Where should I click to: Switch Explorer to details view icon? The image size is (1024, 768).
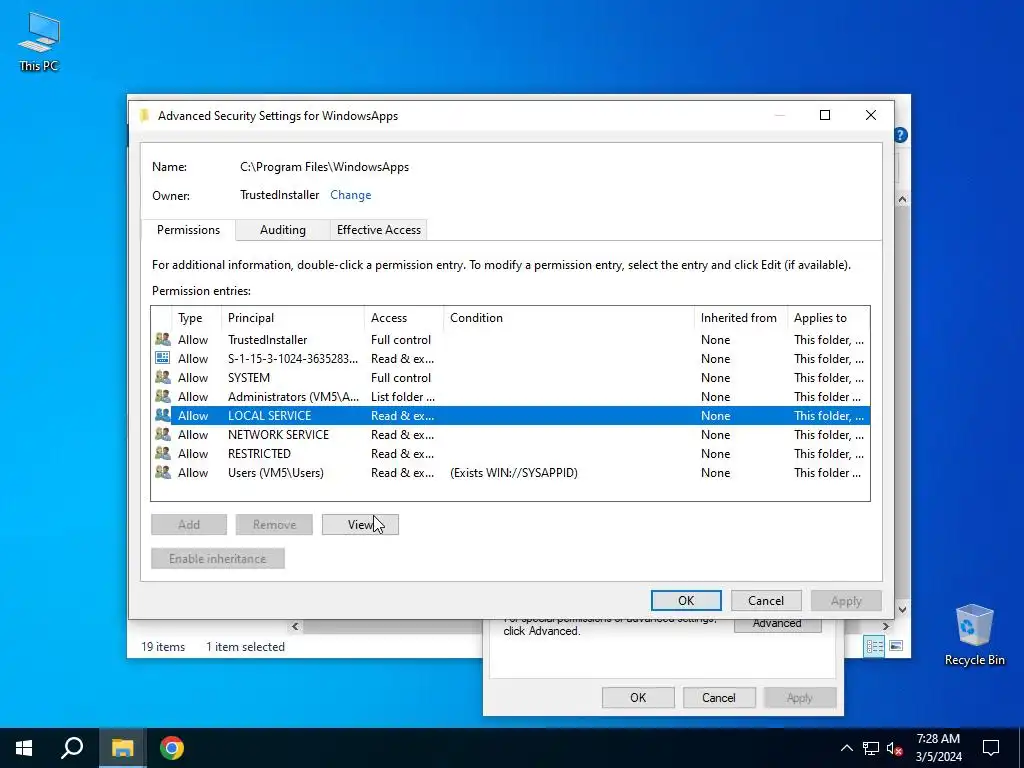874,647
